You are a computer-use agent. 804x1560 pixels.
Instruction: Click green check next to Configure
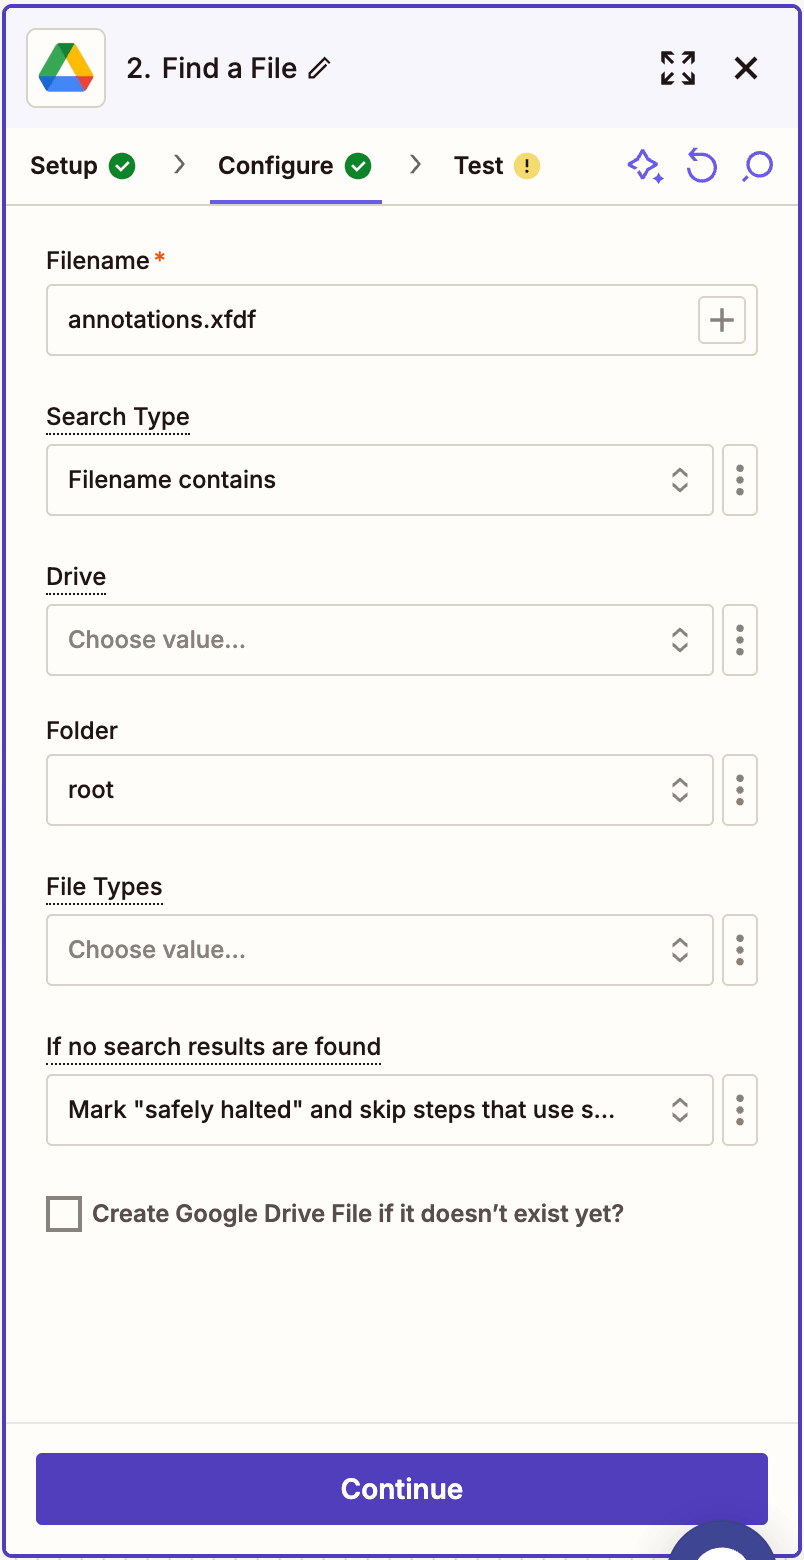click(x=358, y=166)
